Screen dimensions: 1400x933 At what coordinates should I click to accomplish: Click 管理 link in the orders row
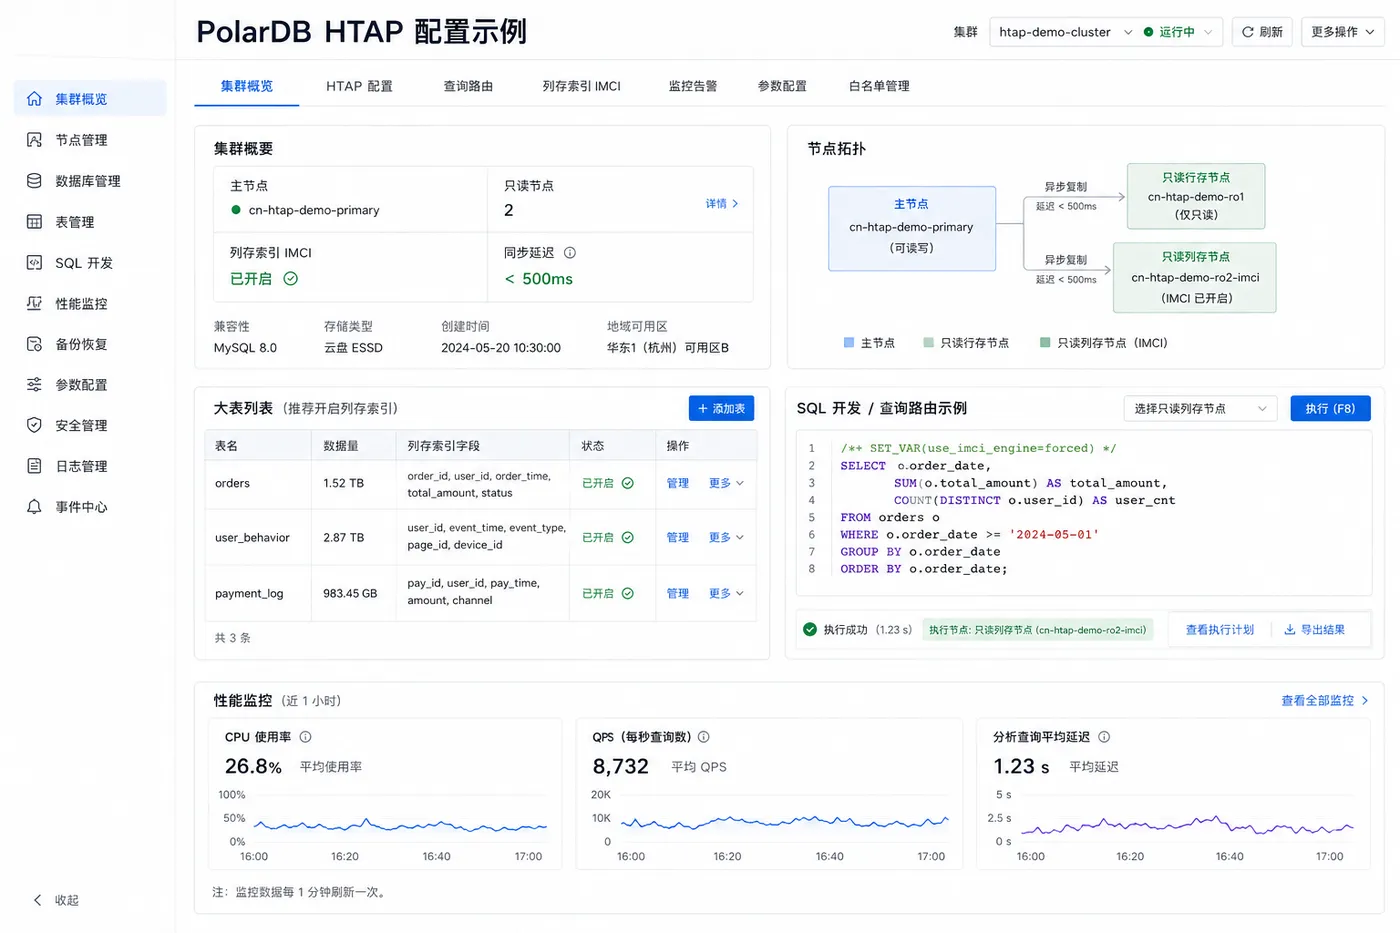pyautogui.click(x=678, y=483)
